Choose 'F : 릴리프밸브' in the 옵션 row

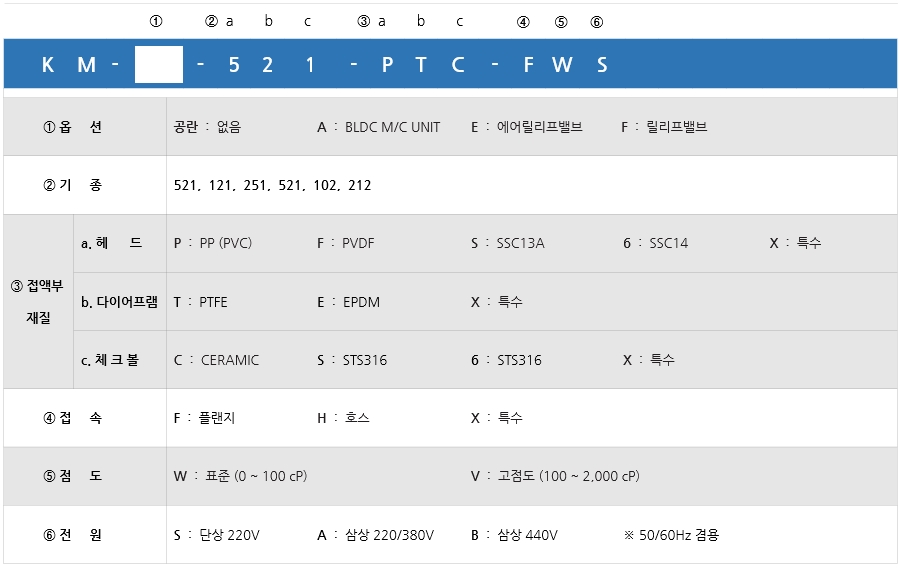tap(664, 127)
